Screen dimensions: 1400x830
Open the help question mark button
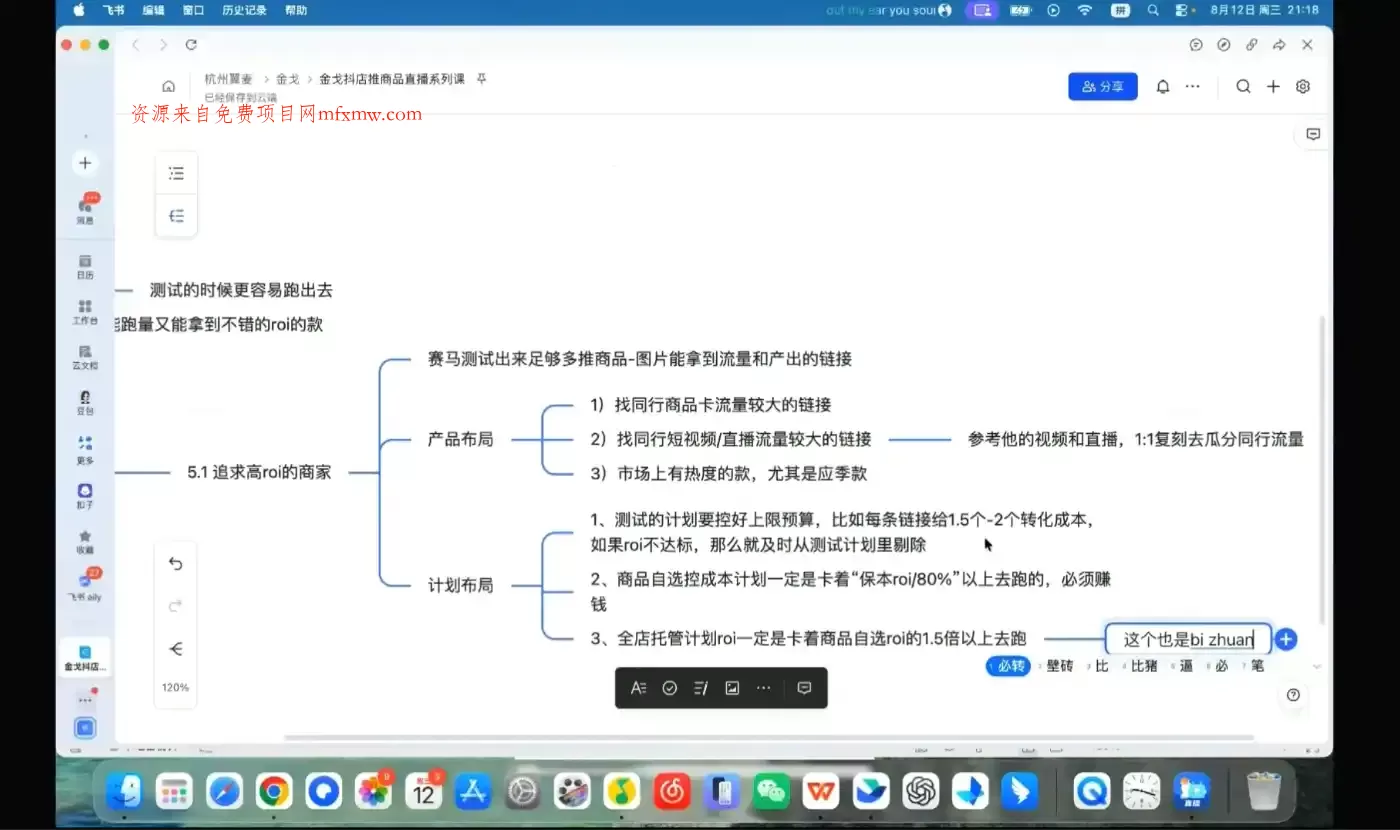point(1293,695)
